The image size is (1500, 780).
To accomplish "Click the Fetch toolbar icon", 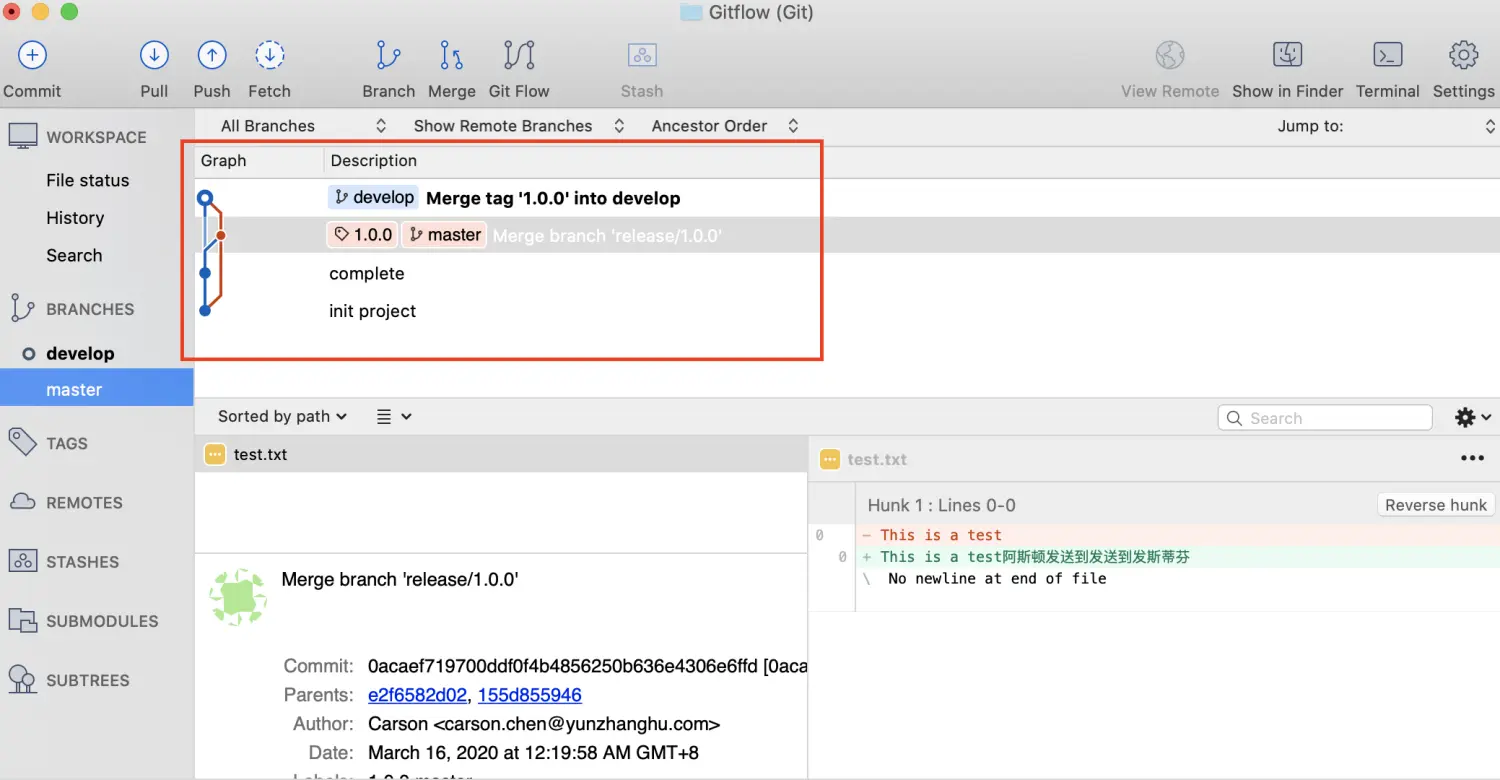I will pyautogui.click(x=269, y=56).
